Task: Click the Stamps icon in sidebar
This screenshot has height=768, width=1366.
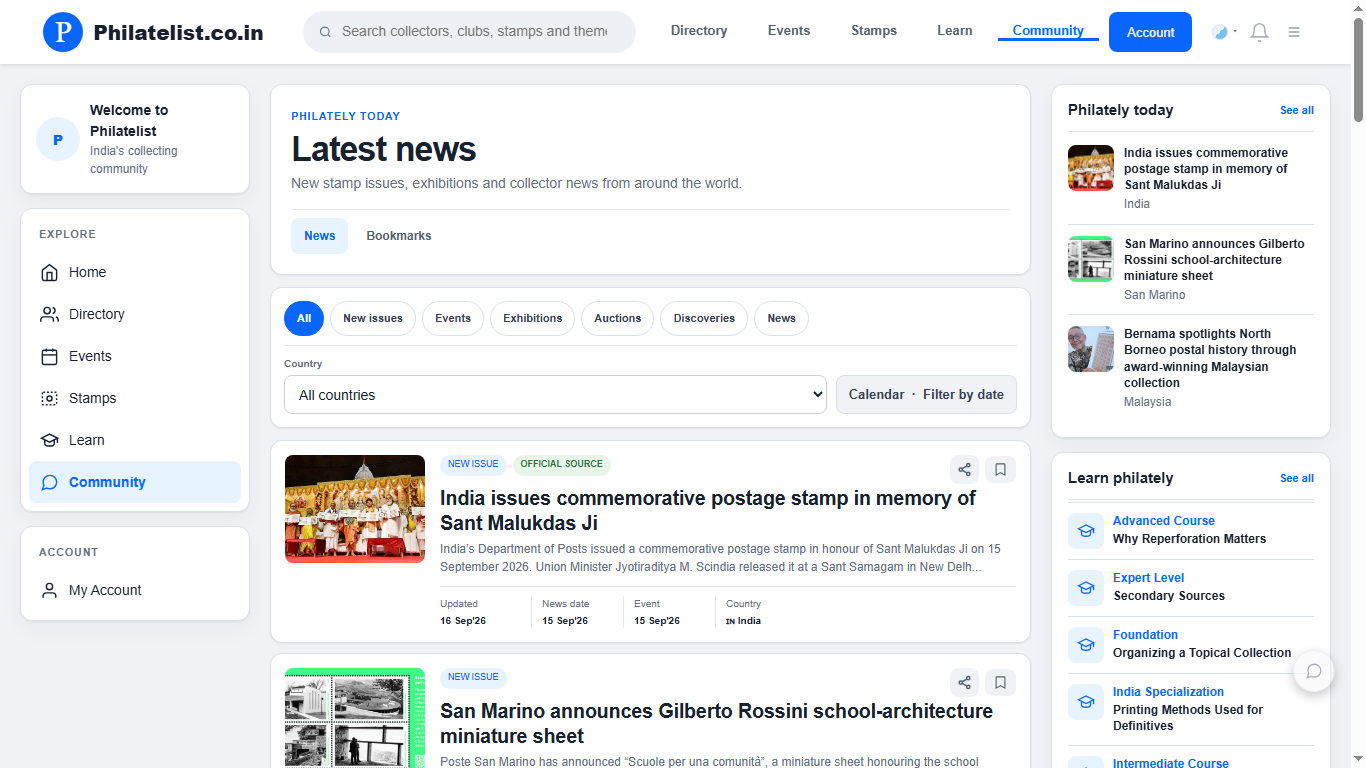Action: [x=49, y=398]
